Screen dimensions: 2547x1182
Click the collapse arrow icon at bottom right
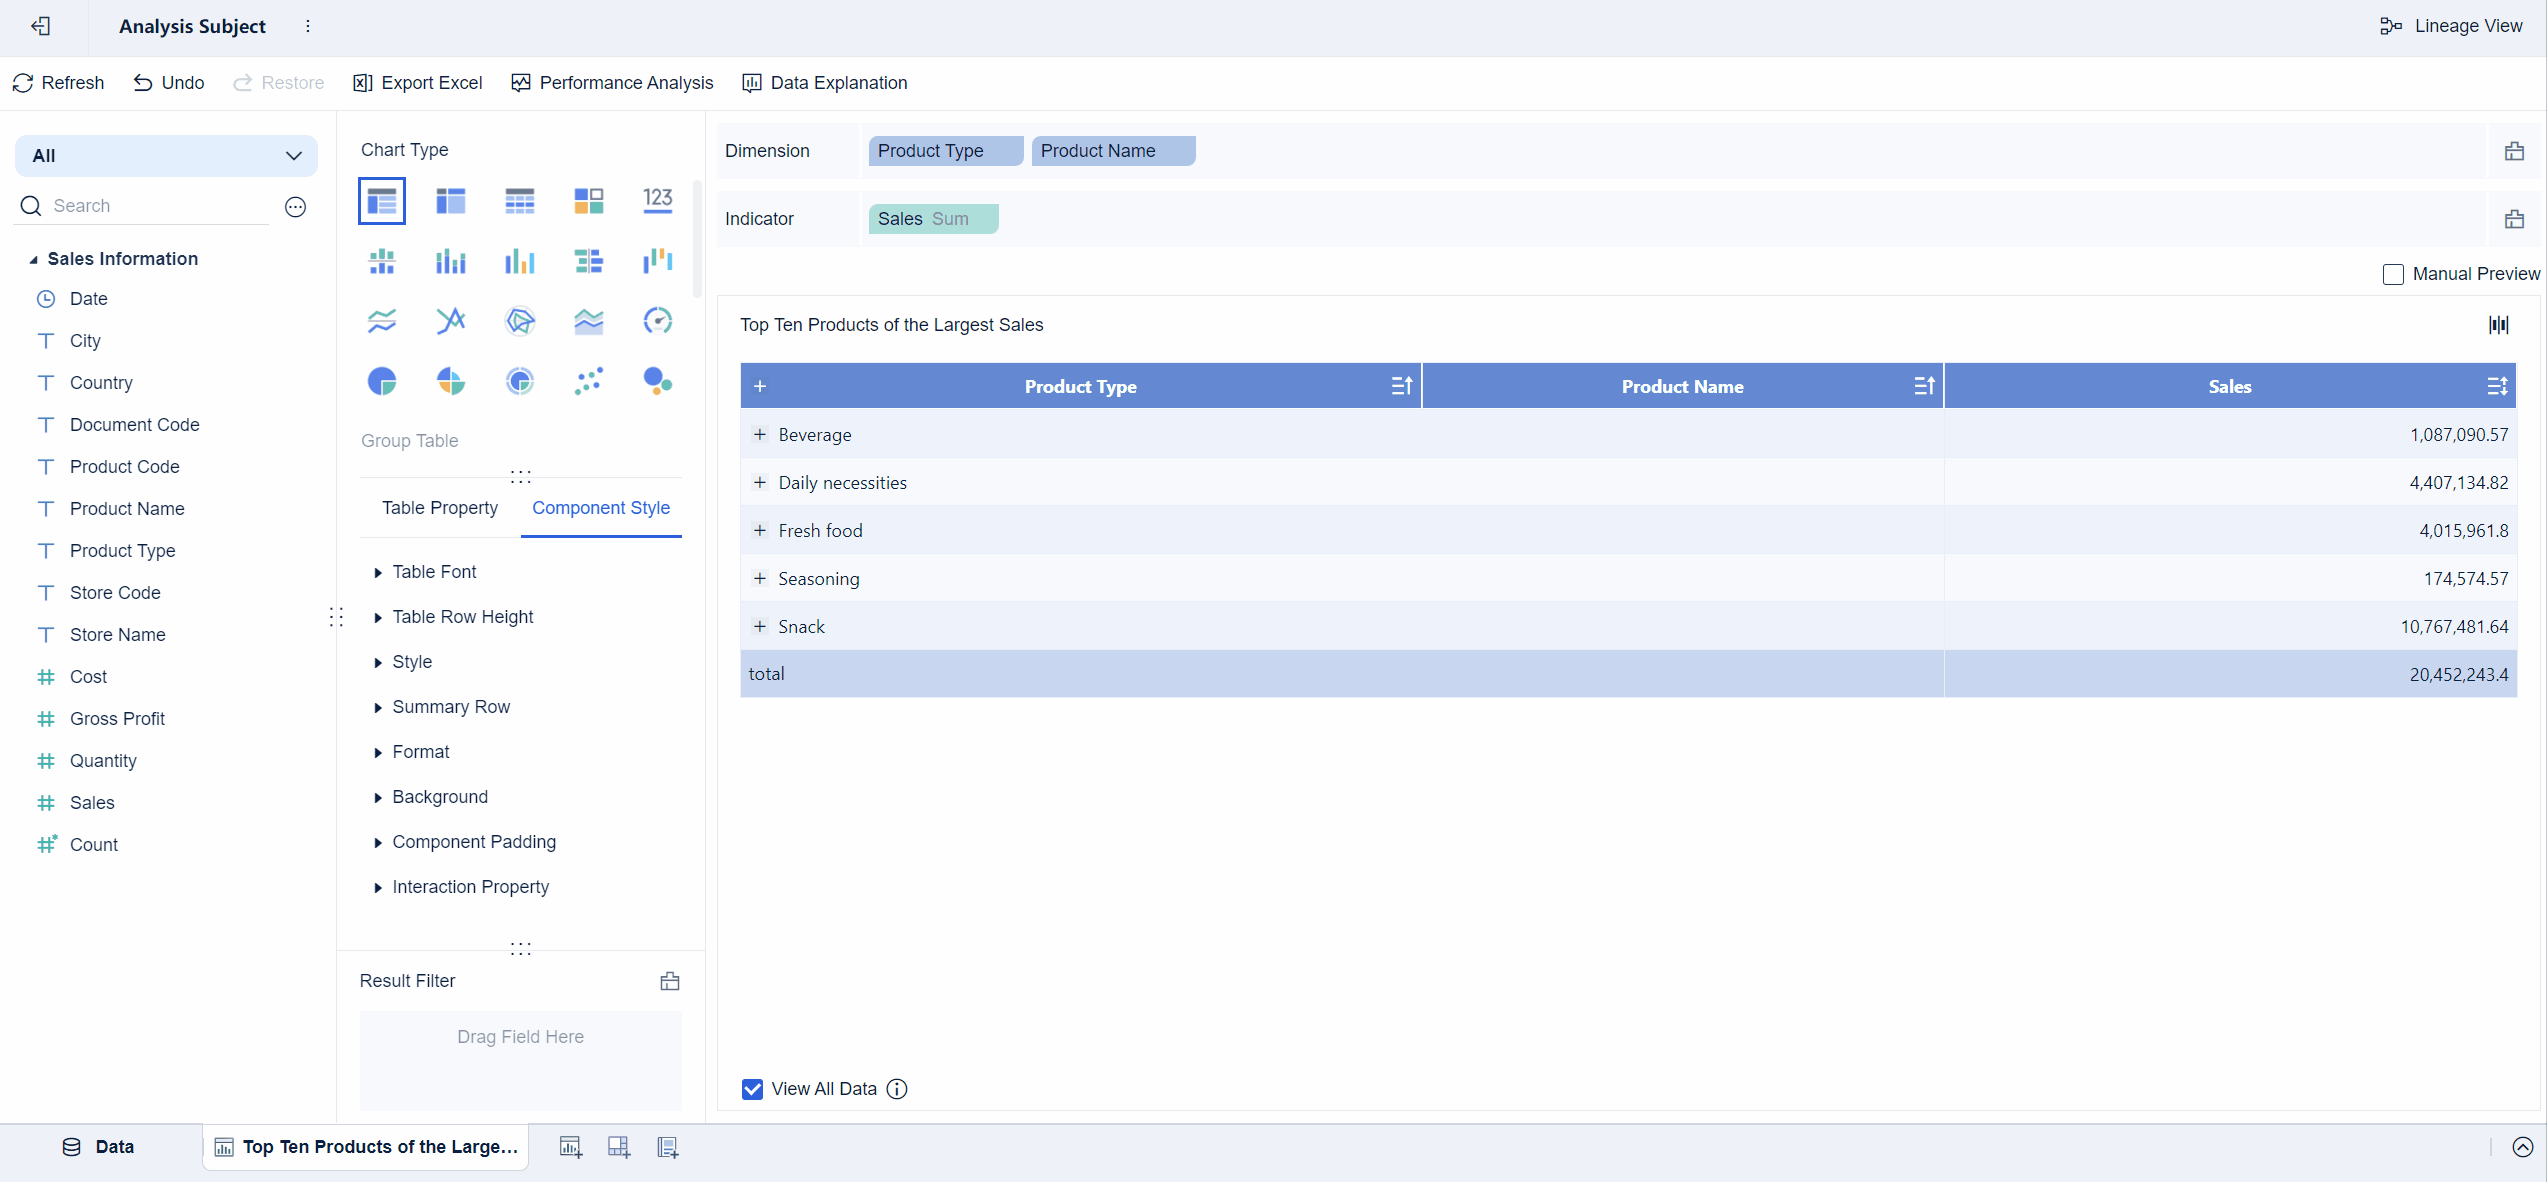2523,1147
